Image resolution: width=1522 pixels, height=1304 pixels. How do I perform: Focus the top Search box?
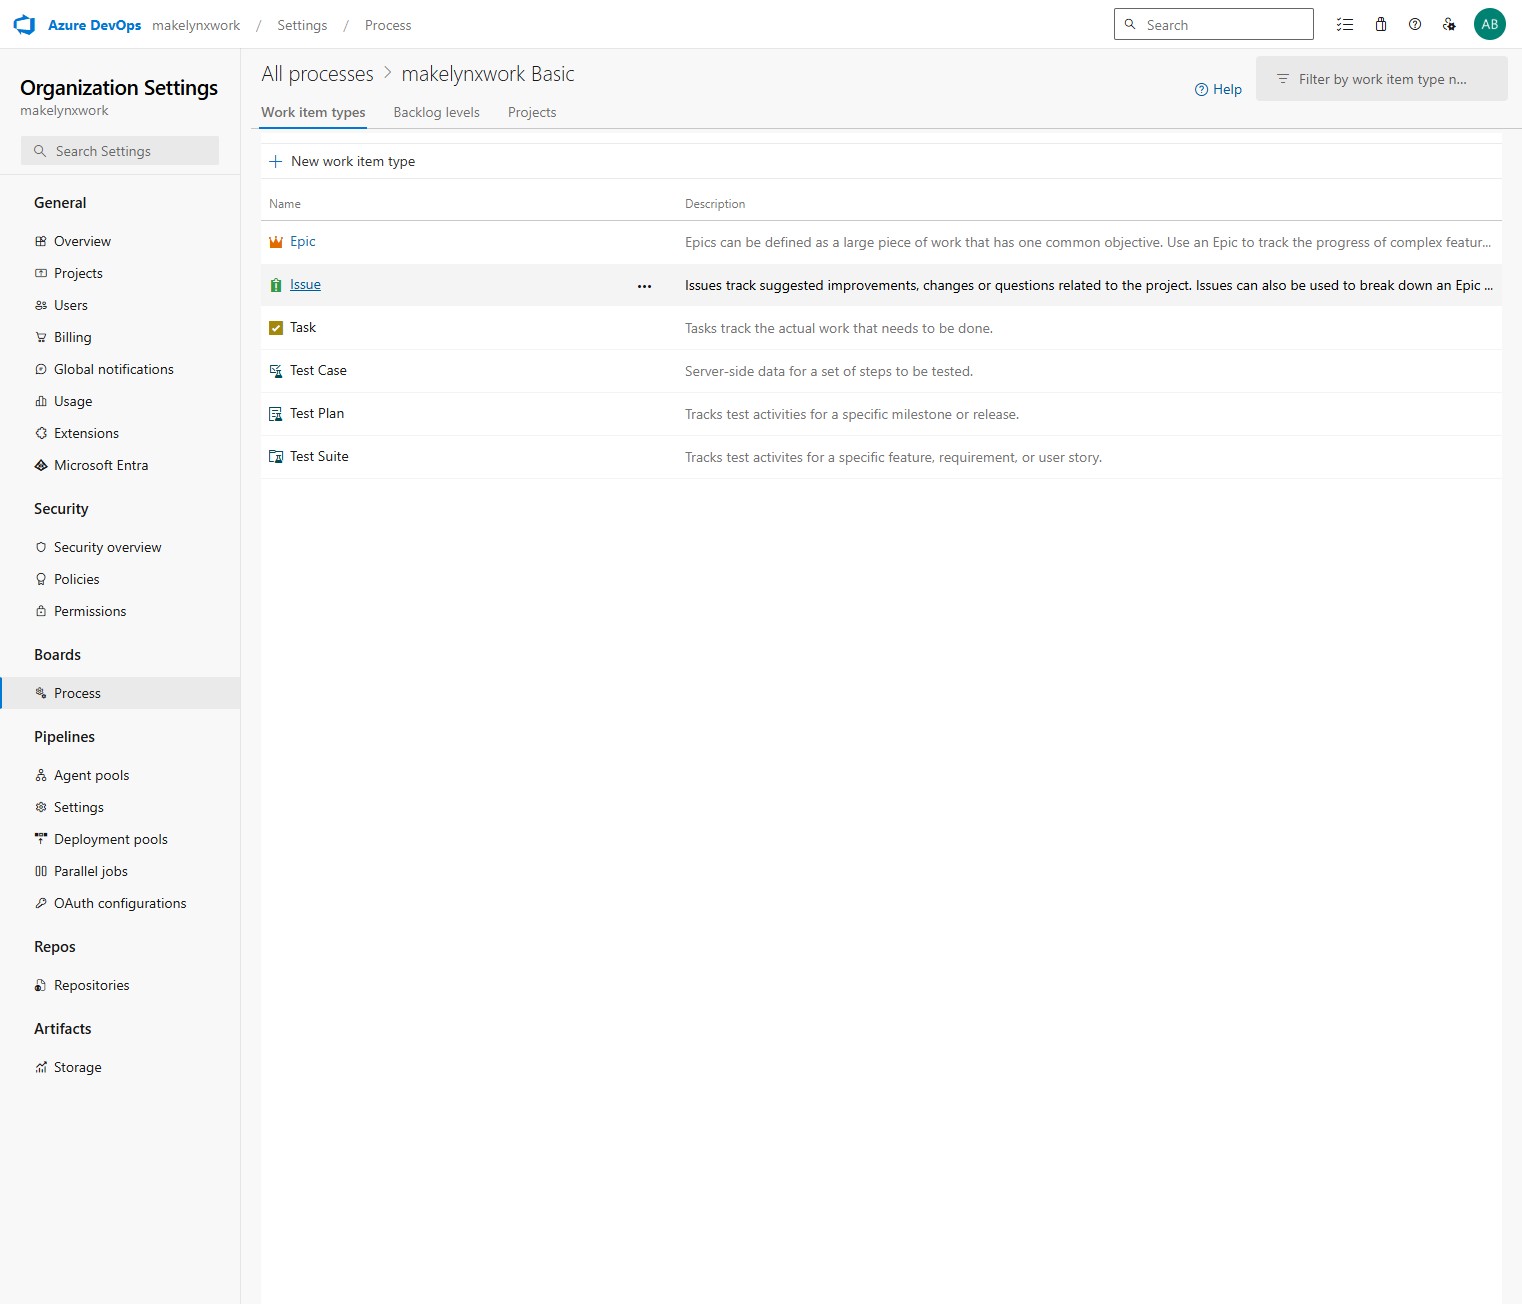[x=1214, y=24]
